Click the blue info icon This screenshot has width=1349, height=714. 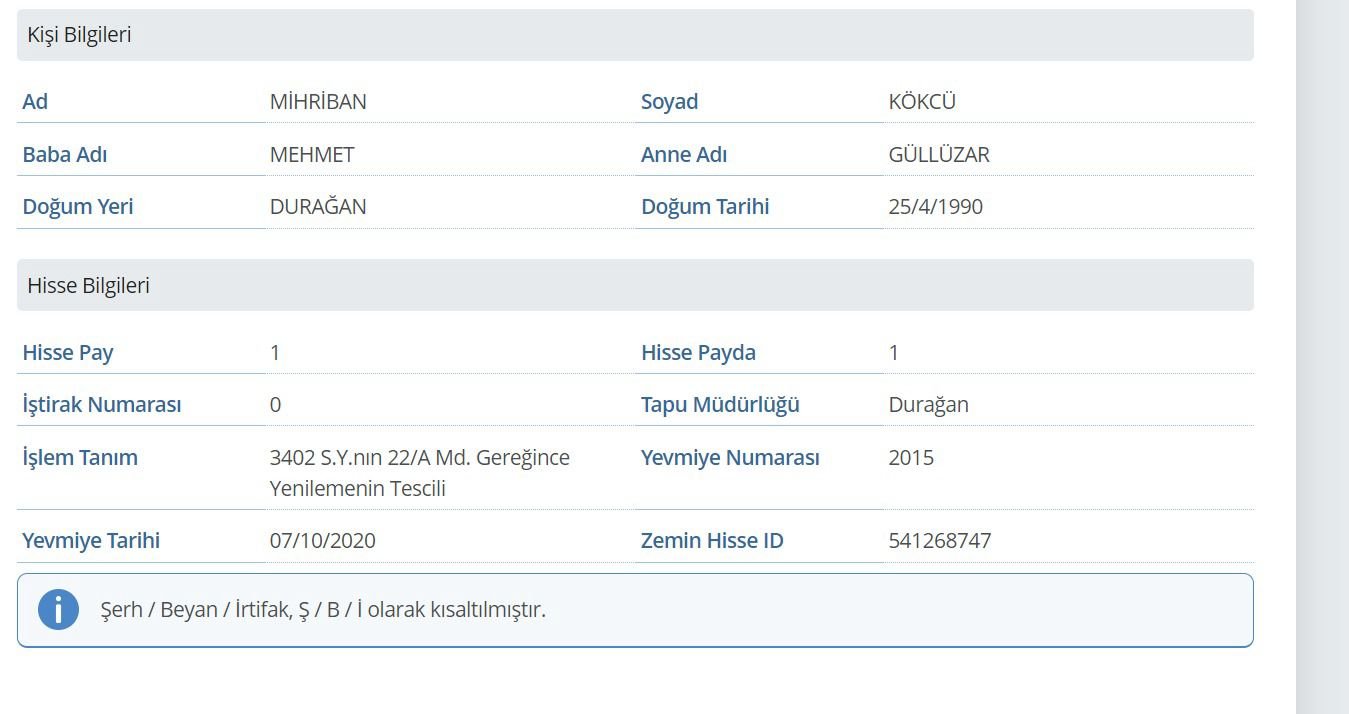click(58, 610)
